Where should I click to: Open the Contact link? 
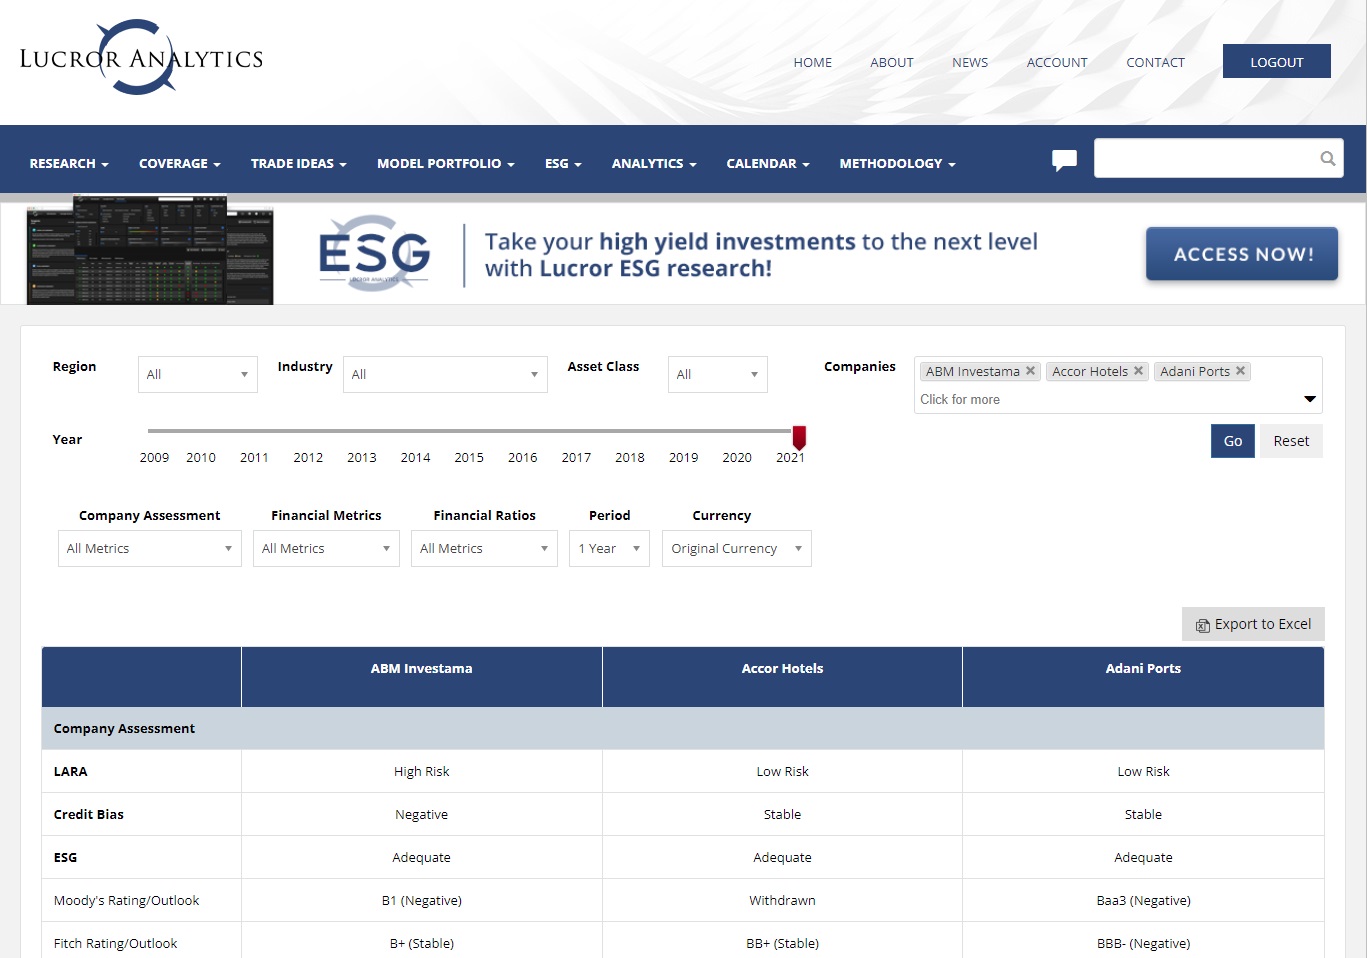point(1155,62)
